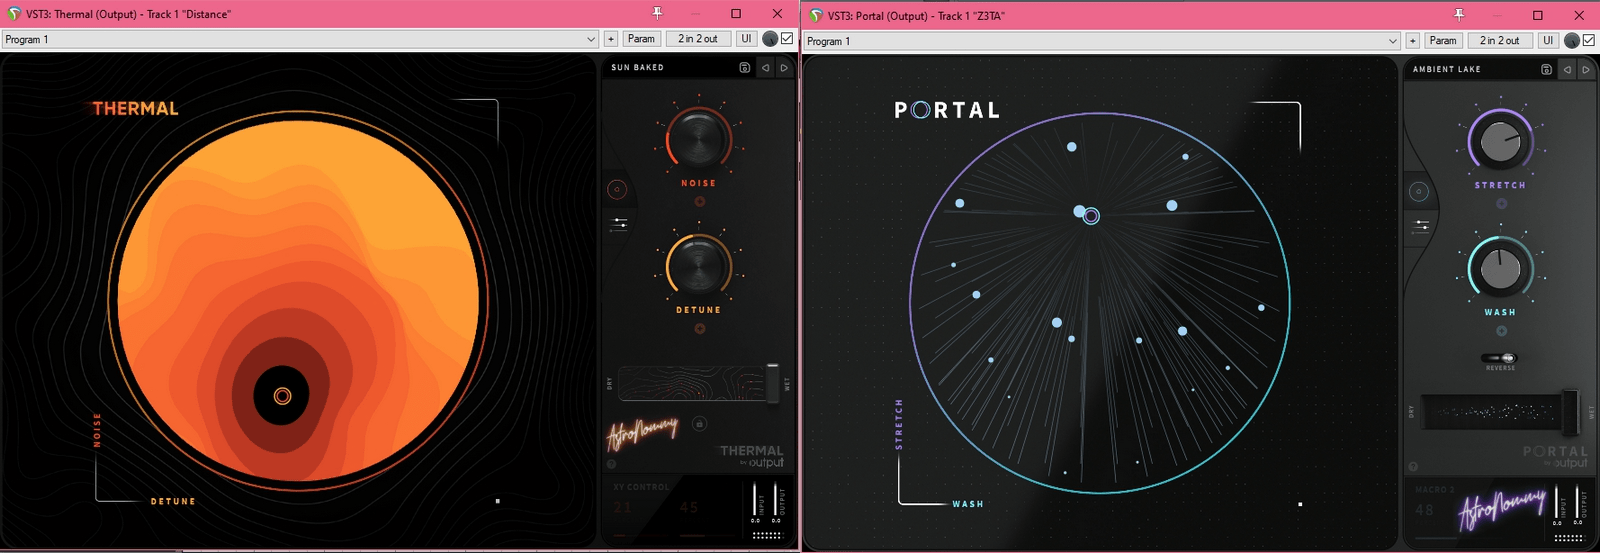Open advanced sliders view in Portal
The image size is (1600, 553).
[x=1421, y=227]
